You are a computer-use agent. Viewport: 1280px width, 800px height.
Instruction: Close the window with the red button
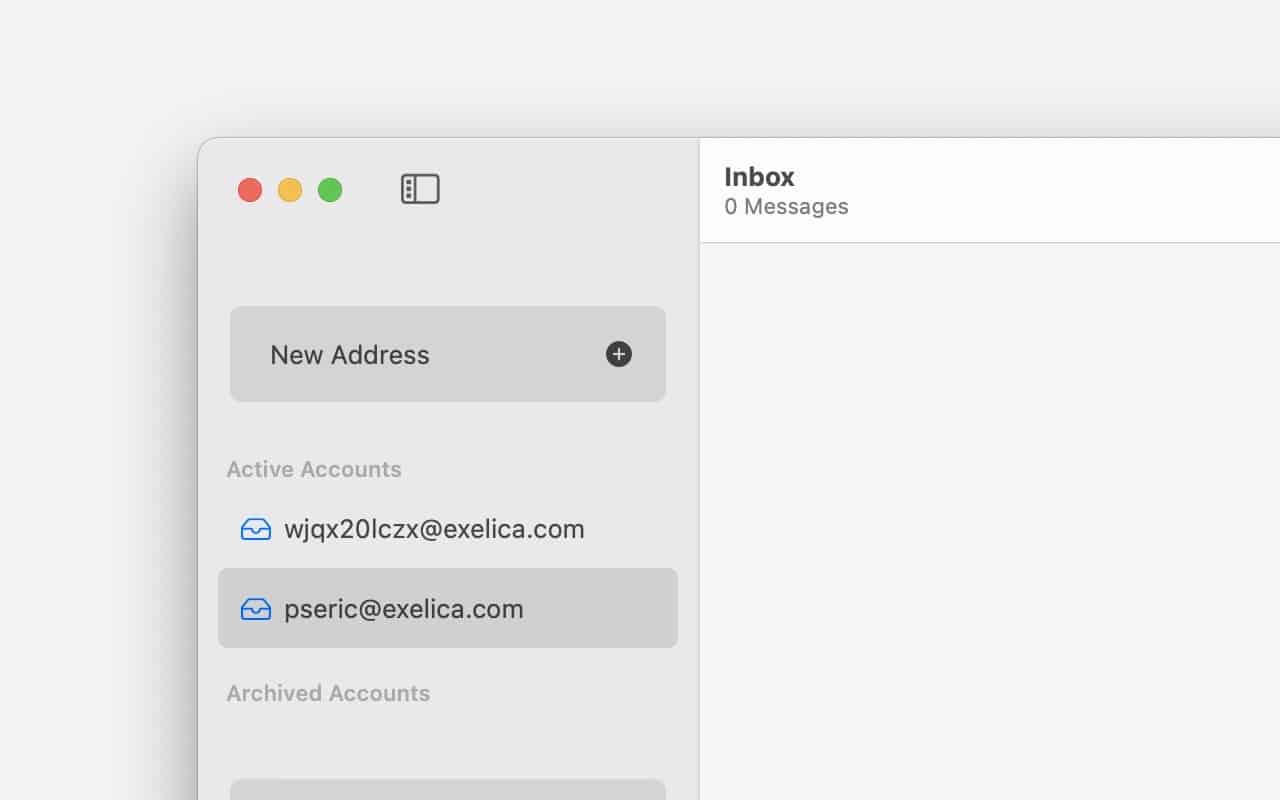click(x=250, y=190)
